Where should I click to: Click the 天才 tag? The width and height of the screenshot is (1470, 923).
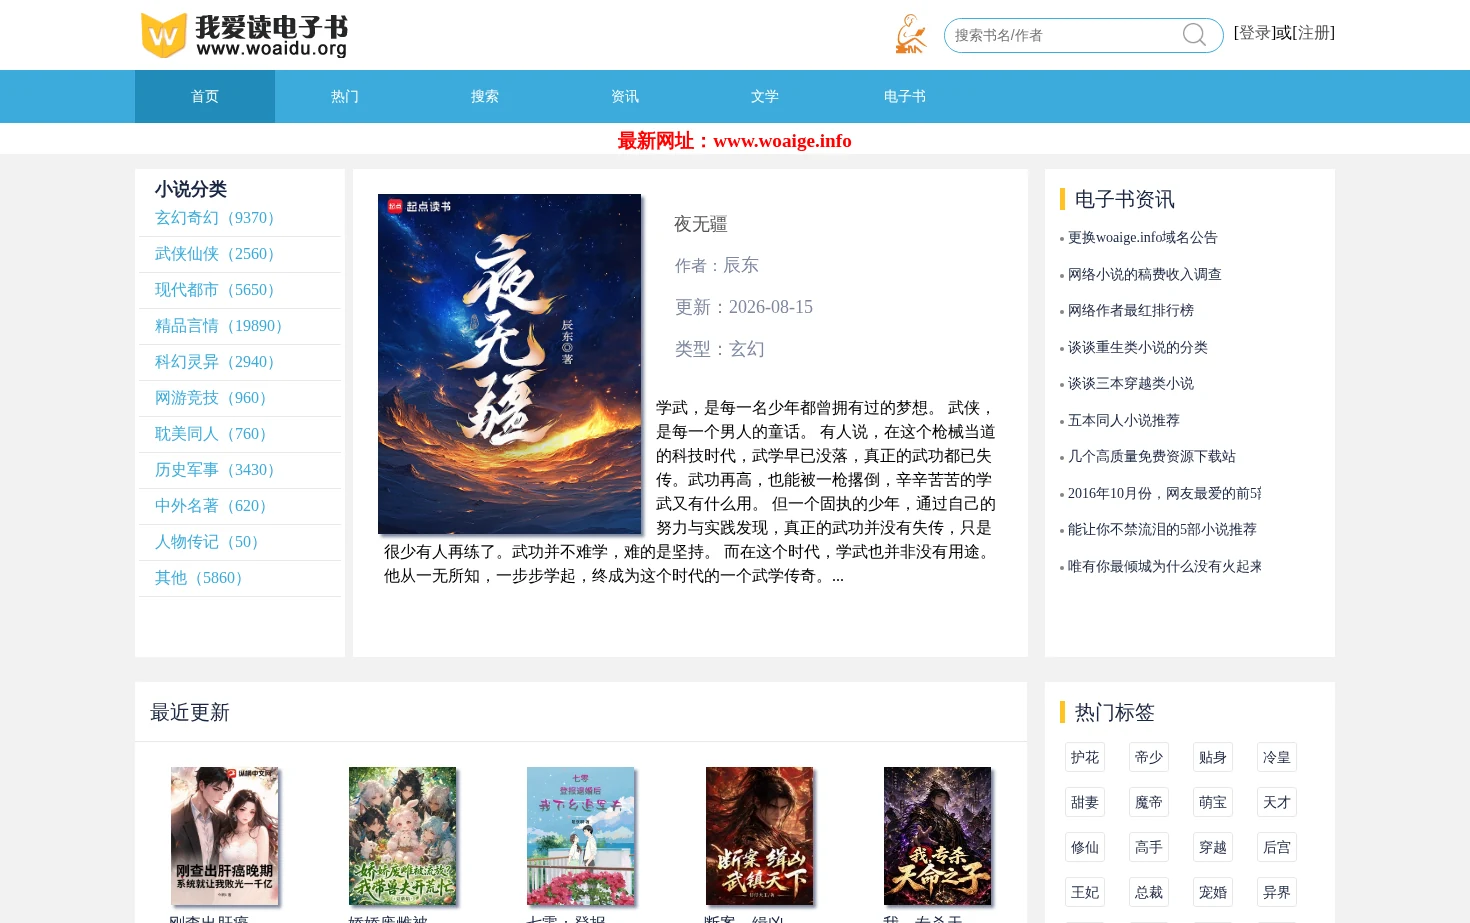click(1277, 802)
